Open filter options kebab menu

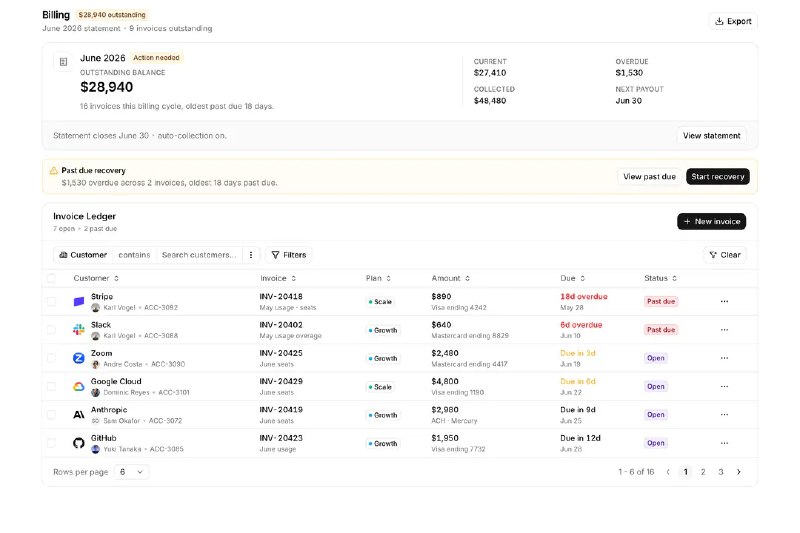pos(251,255)
